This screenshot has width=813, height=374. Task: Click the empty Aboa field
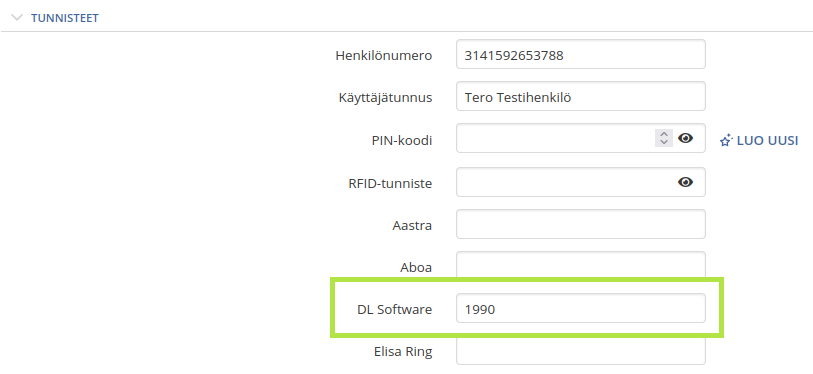pos(581,266)
